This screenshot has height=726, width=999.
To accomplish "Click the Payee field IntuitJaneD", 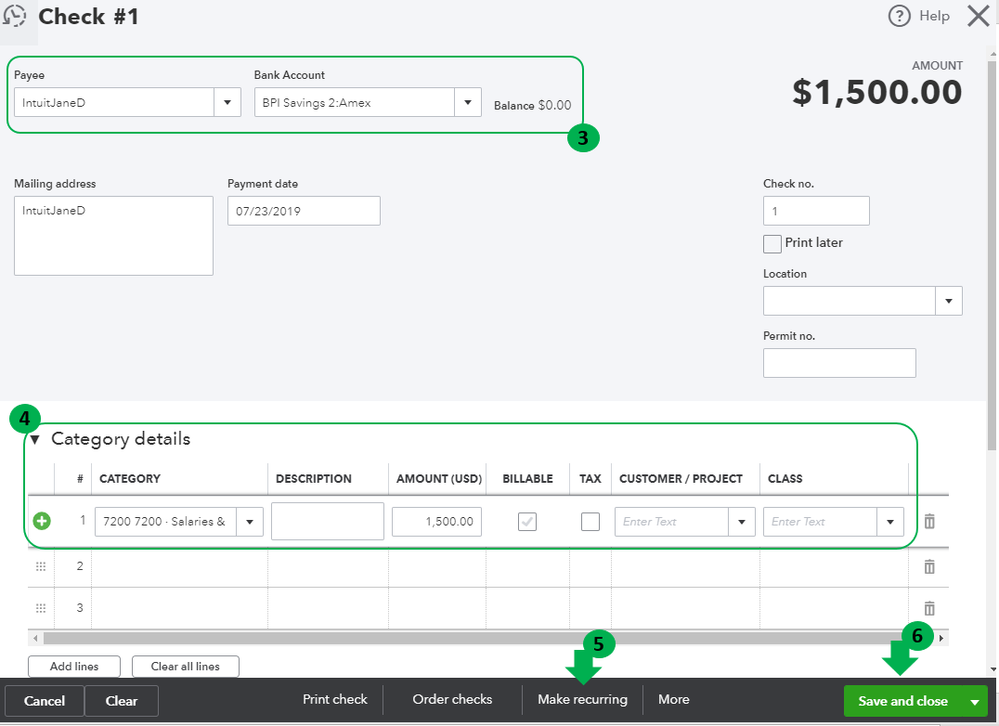I will 114,103.
